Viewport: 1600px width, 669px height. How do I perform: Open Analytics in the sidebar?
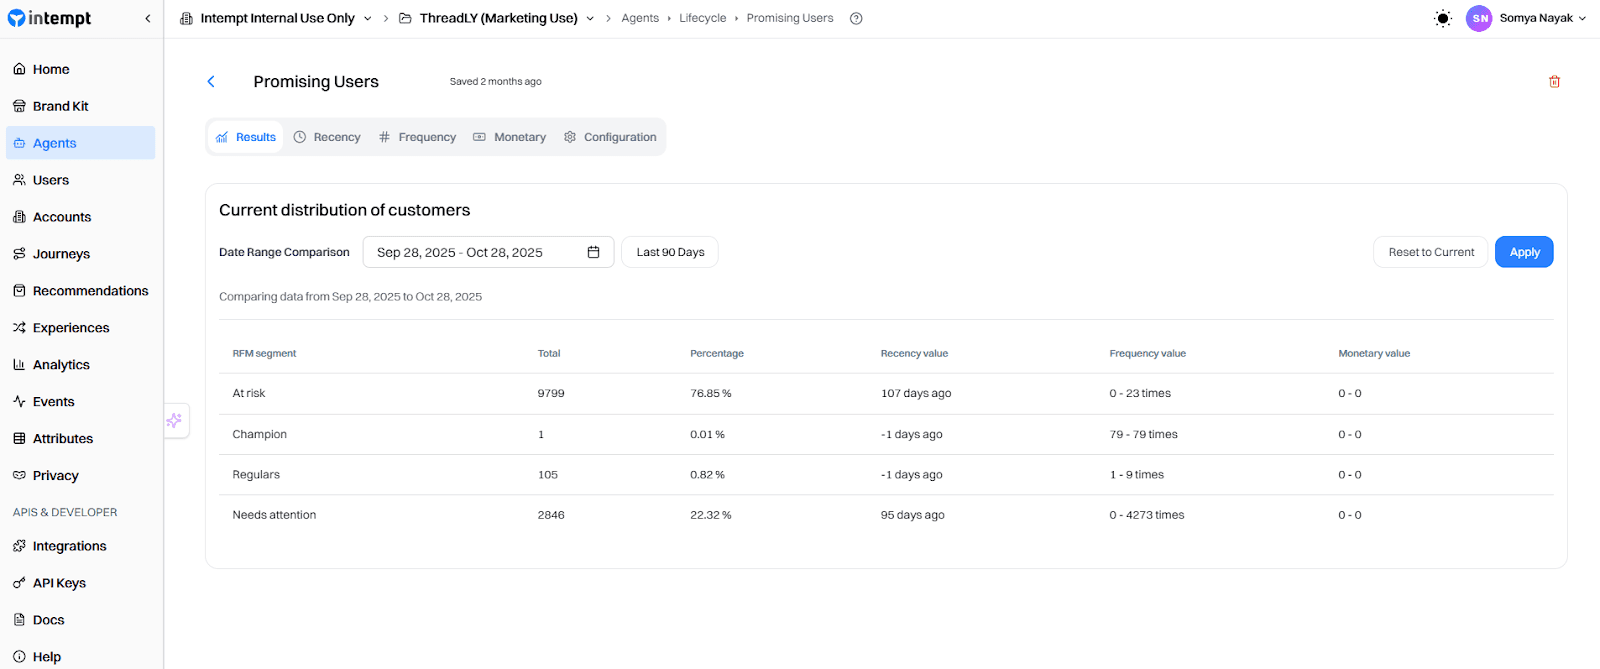[80, 365]
